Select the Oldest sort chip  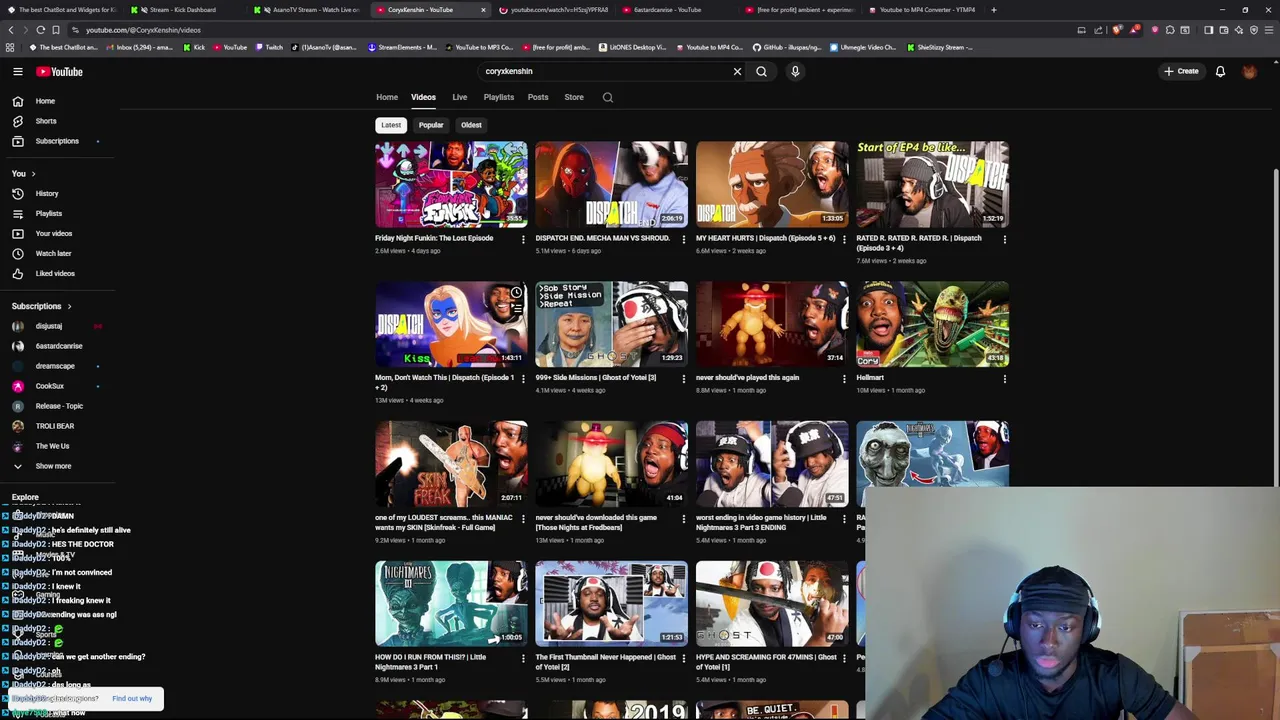(471, 125)
